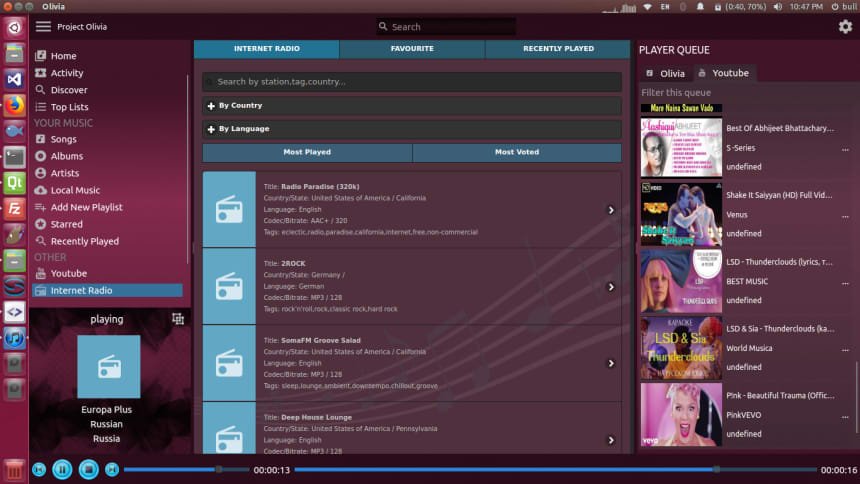Adjust the volume slider
Image resolution: width=860 pixels, height=484 pixels.
[x=186, y=470]
